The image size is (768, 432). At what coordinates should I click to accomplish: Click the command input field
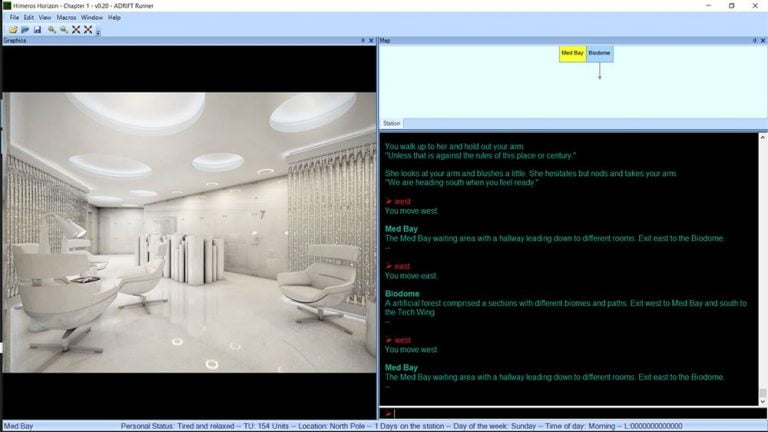click(570, 413)
